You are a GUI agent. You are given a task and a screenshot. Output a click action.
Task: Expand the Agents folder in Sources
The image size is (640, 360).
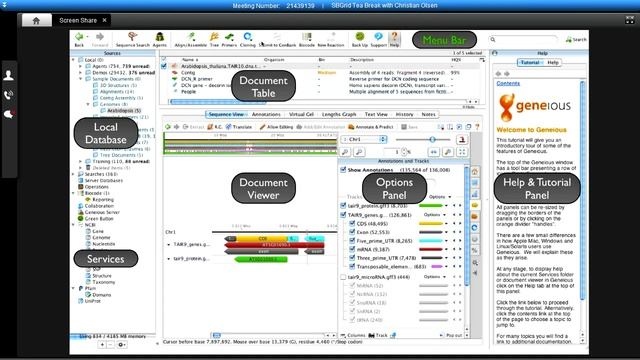pos(80,66)
